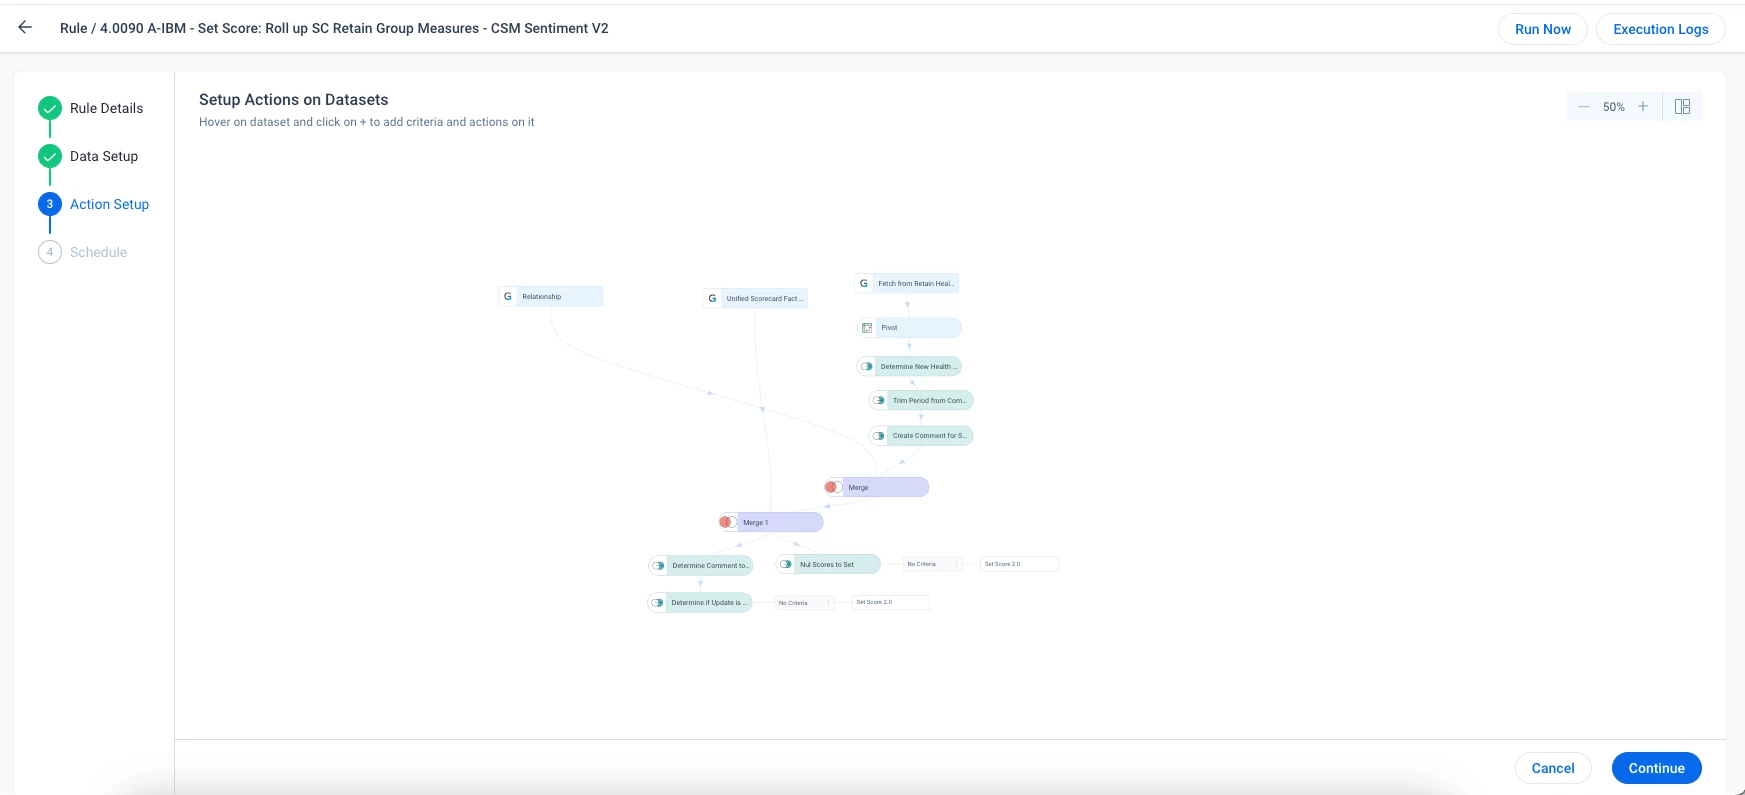Click Unified Scorecard Fact G icon
This screenshot has width=1745, height=795.
point(712,298)
